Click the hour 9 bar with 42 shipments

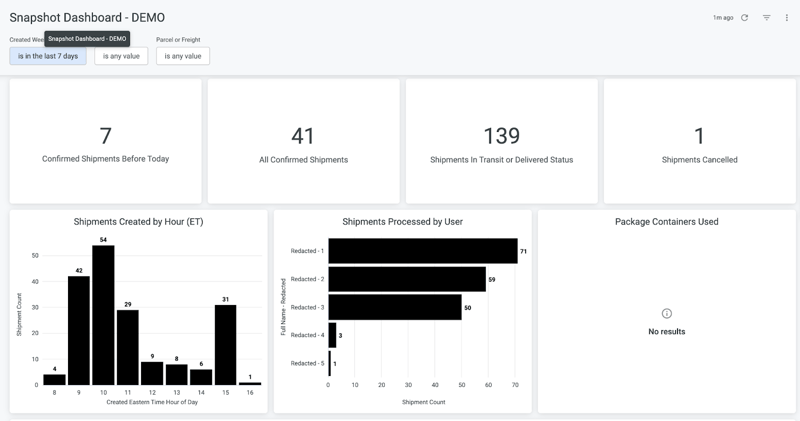(x=79, y=330)
